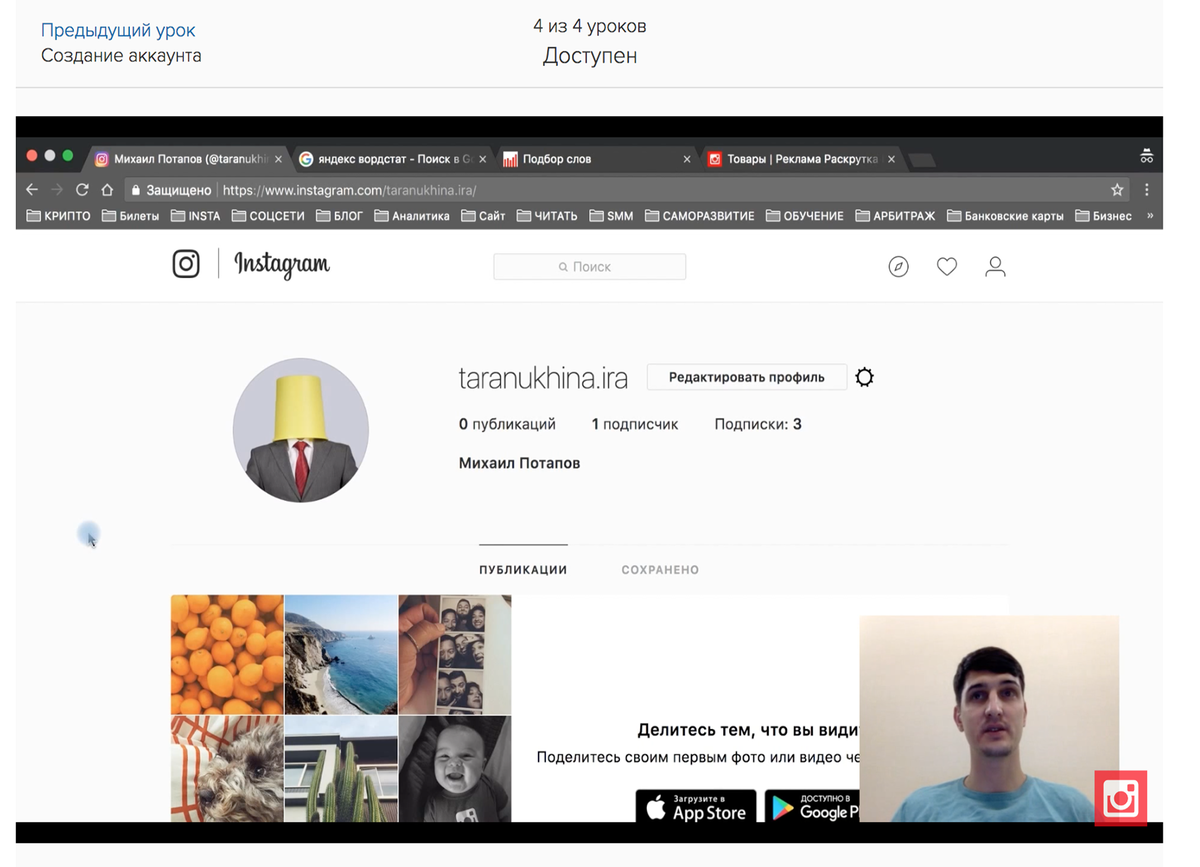The width and height of the screenshot is (1200, 867).
Task: Click the Редактировать профиль button
Action: [x=747, y=377]
